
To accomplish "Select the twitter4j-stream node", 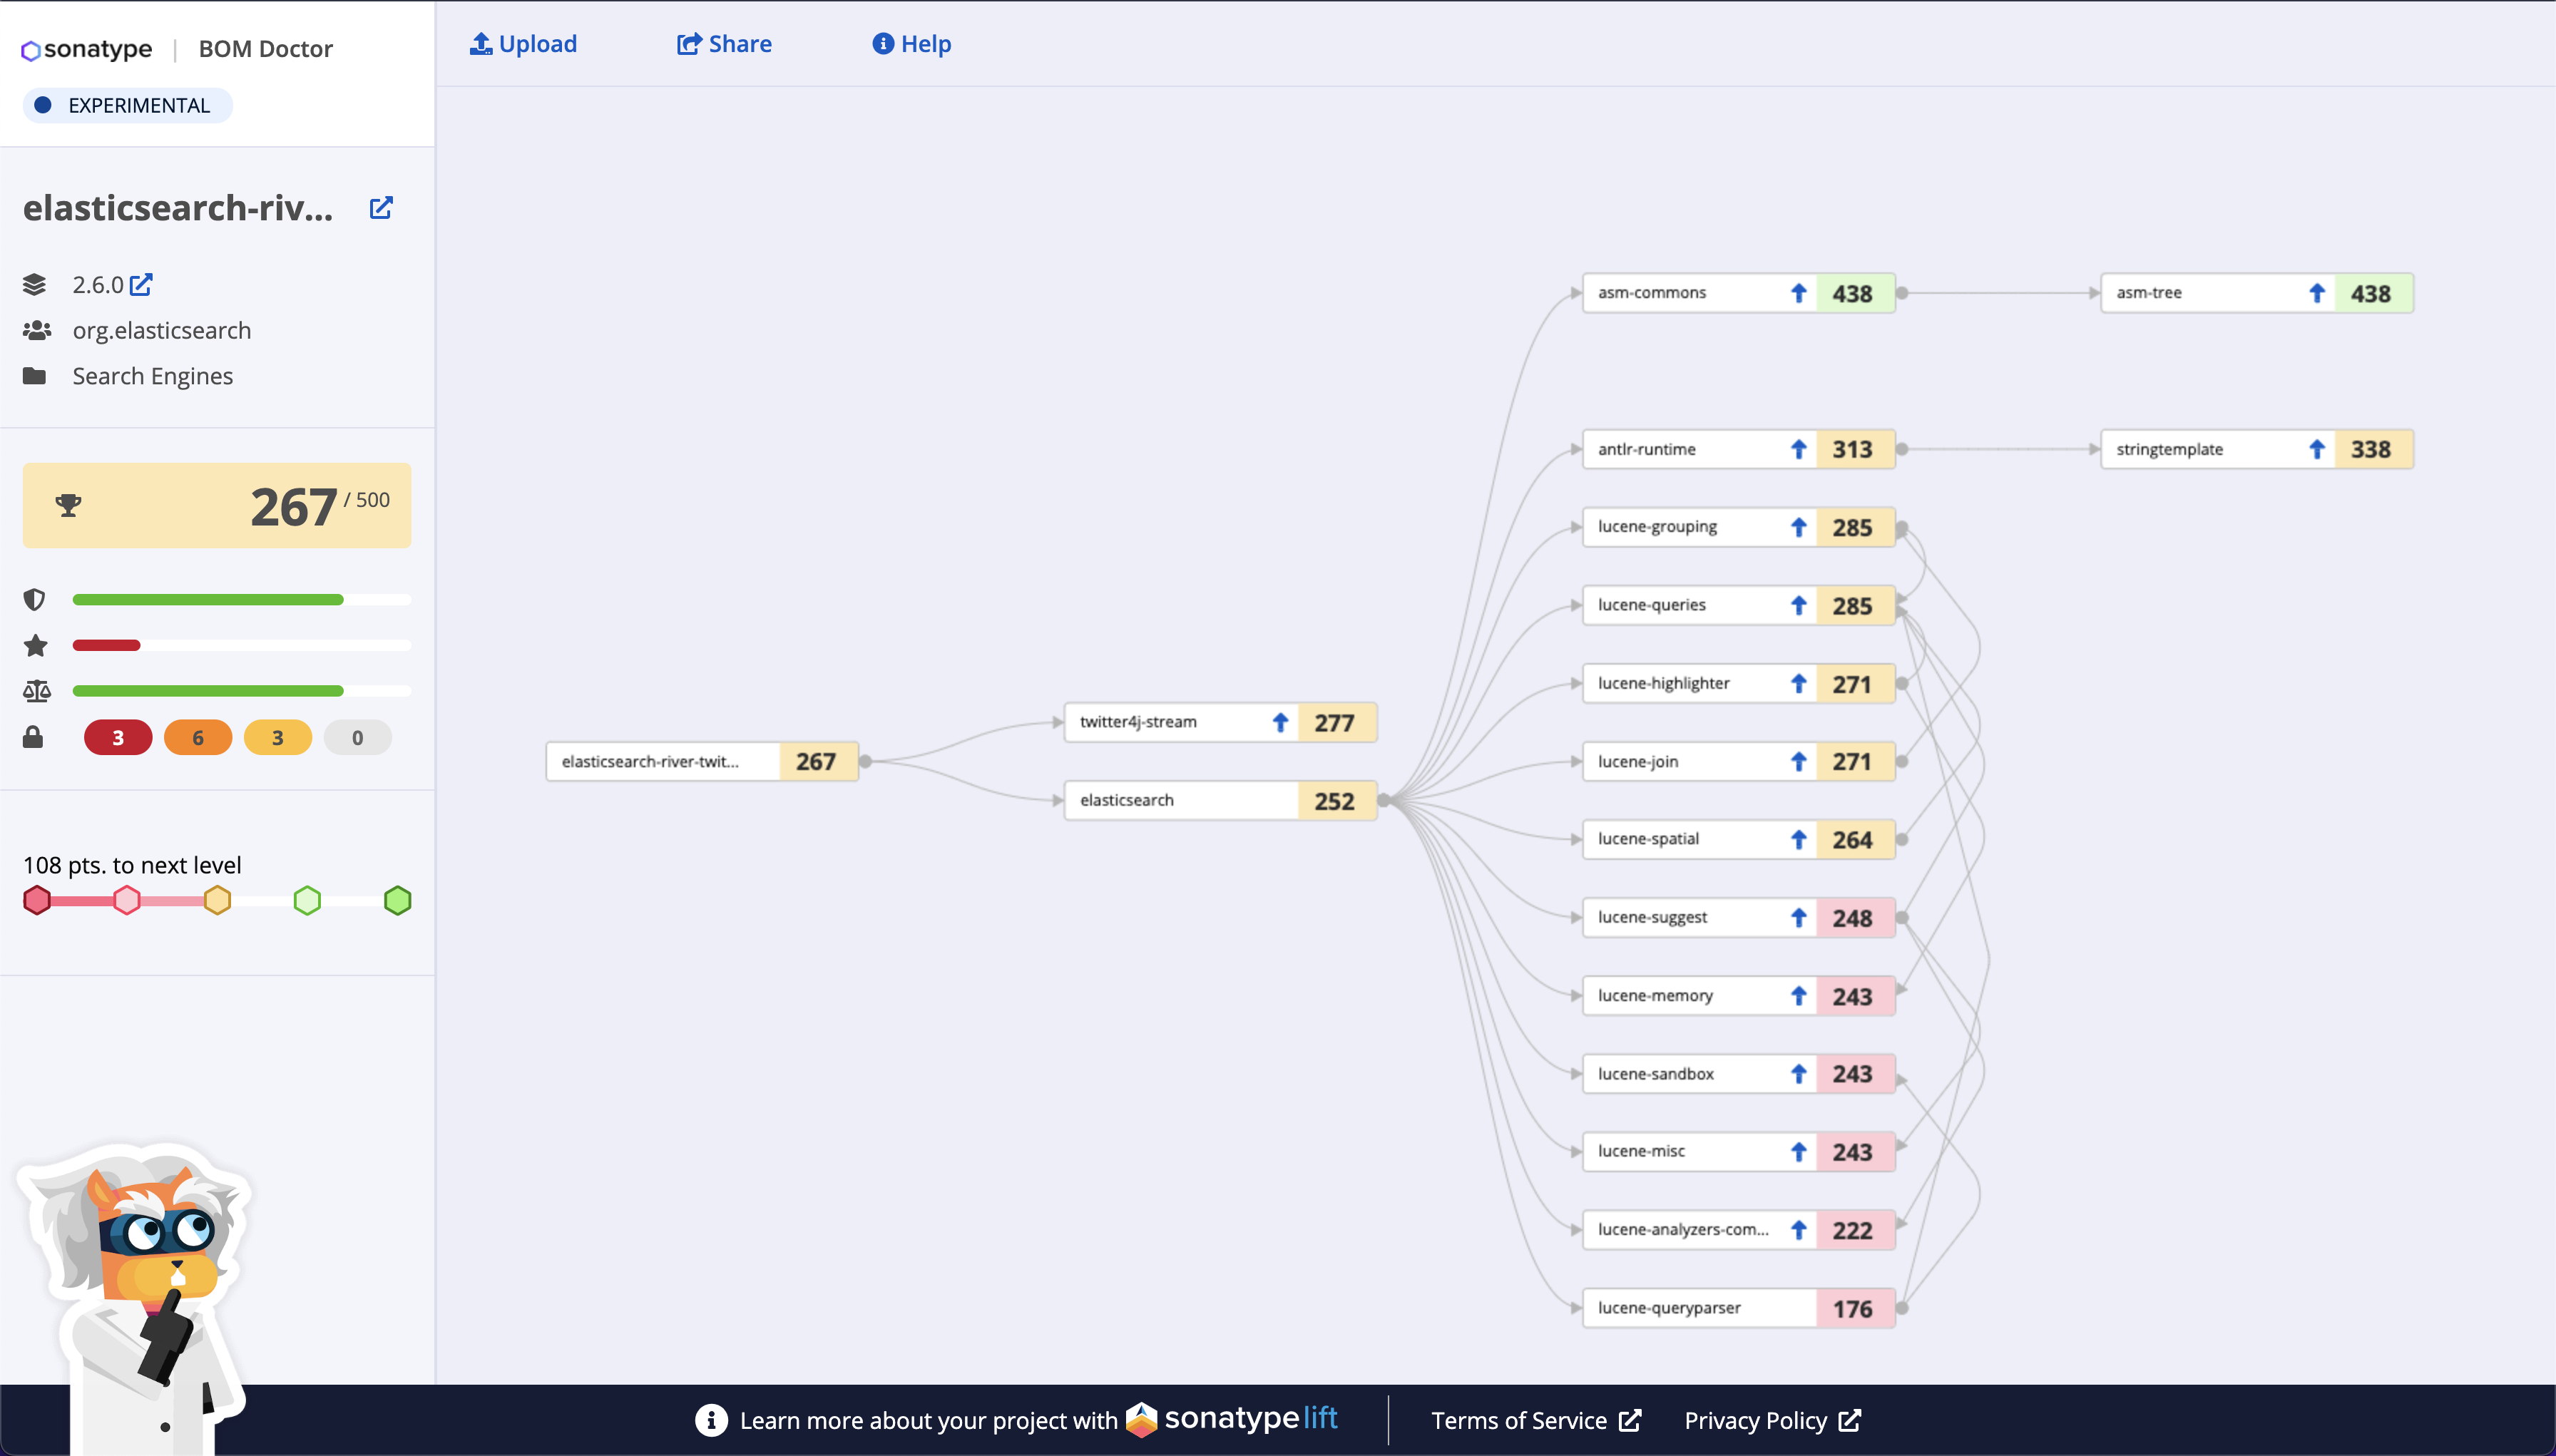I will click(1220, 722).
